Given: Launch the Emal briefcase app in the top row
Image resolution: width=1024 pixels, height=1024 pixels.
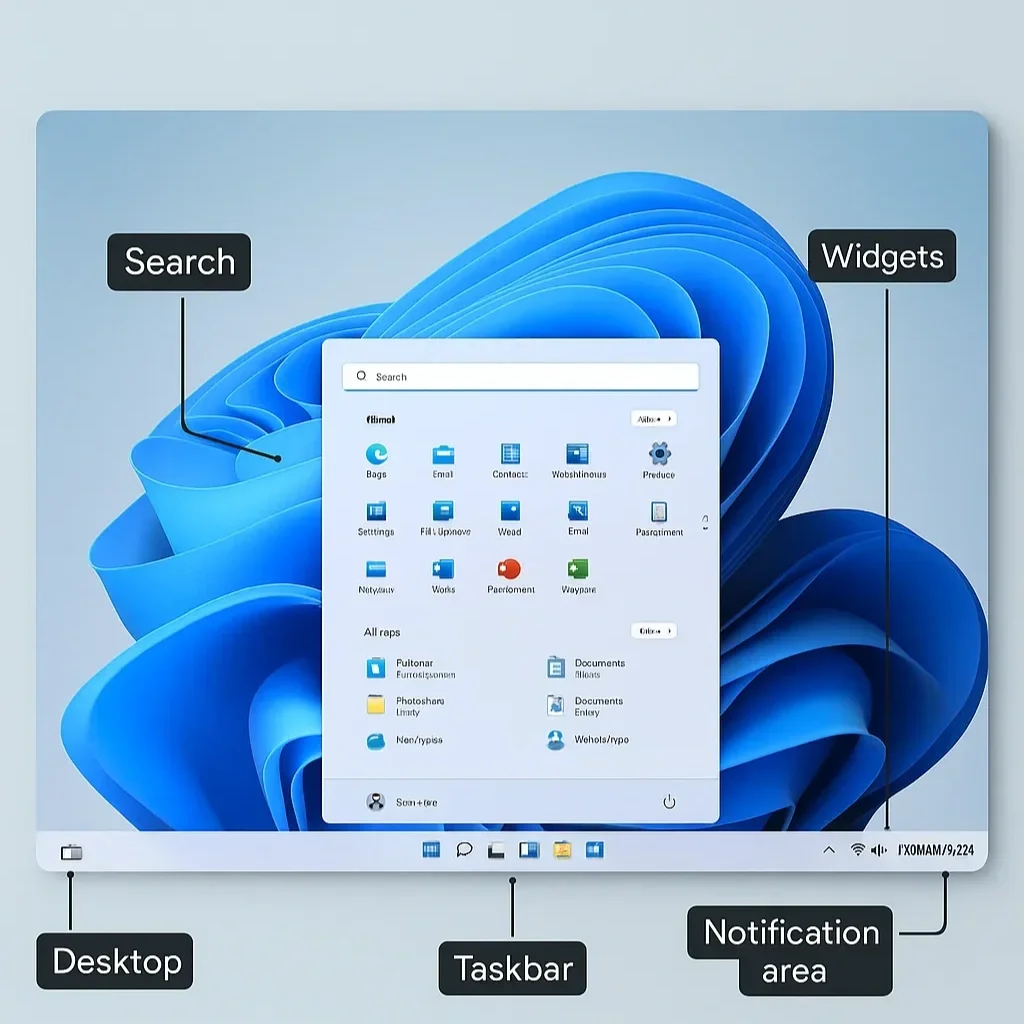Looking at the screenshot, I should point(443,454).
